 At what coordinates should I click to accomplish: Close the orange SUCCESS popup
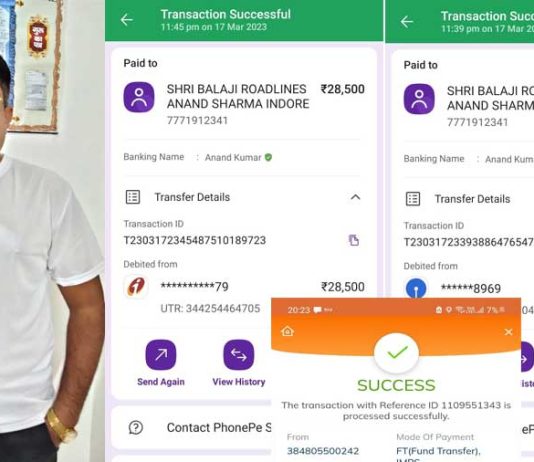coord(508,332)
